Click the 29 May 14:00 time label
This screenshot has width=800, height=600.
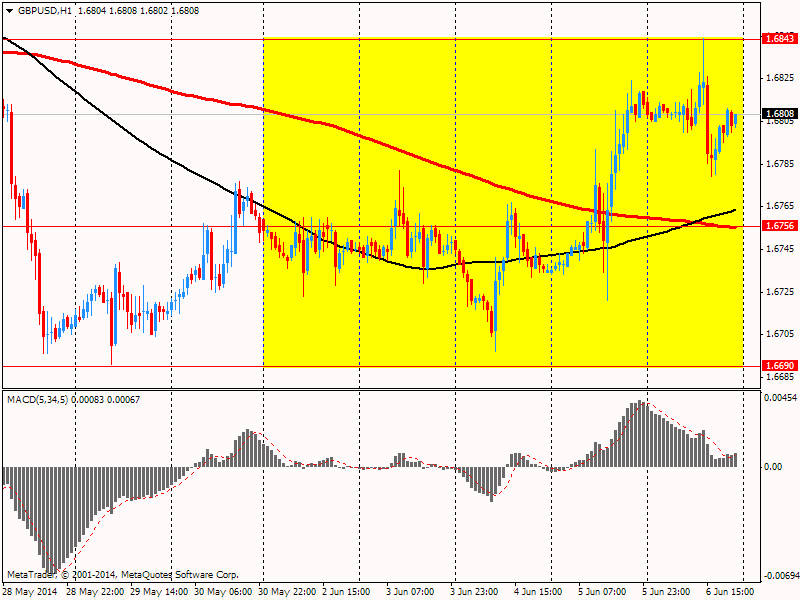click(x=159, y=592)
